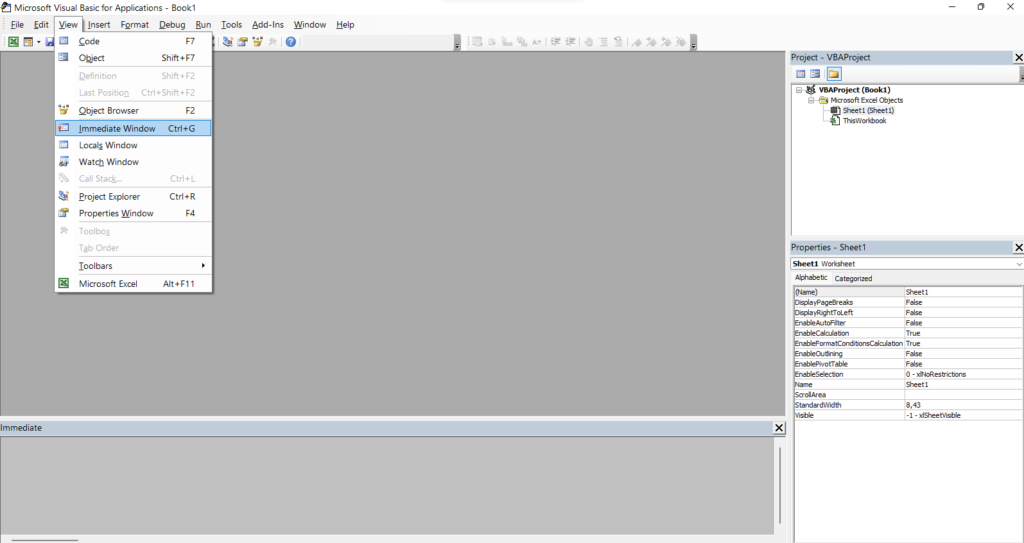
Task: Click the (Name) property value Sheet1
Action: pos(963,292)
